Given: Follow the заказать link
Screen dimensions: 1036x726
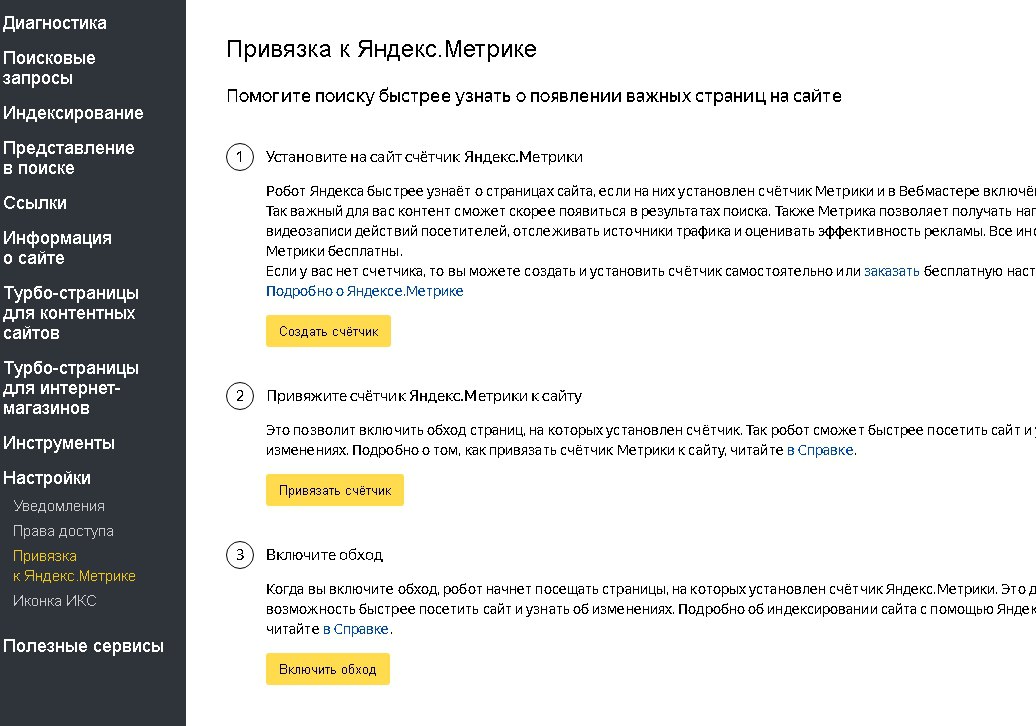Looking at the screenshot, I should (892, 271).
